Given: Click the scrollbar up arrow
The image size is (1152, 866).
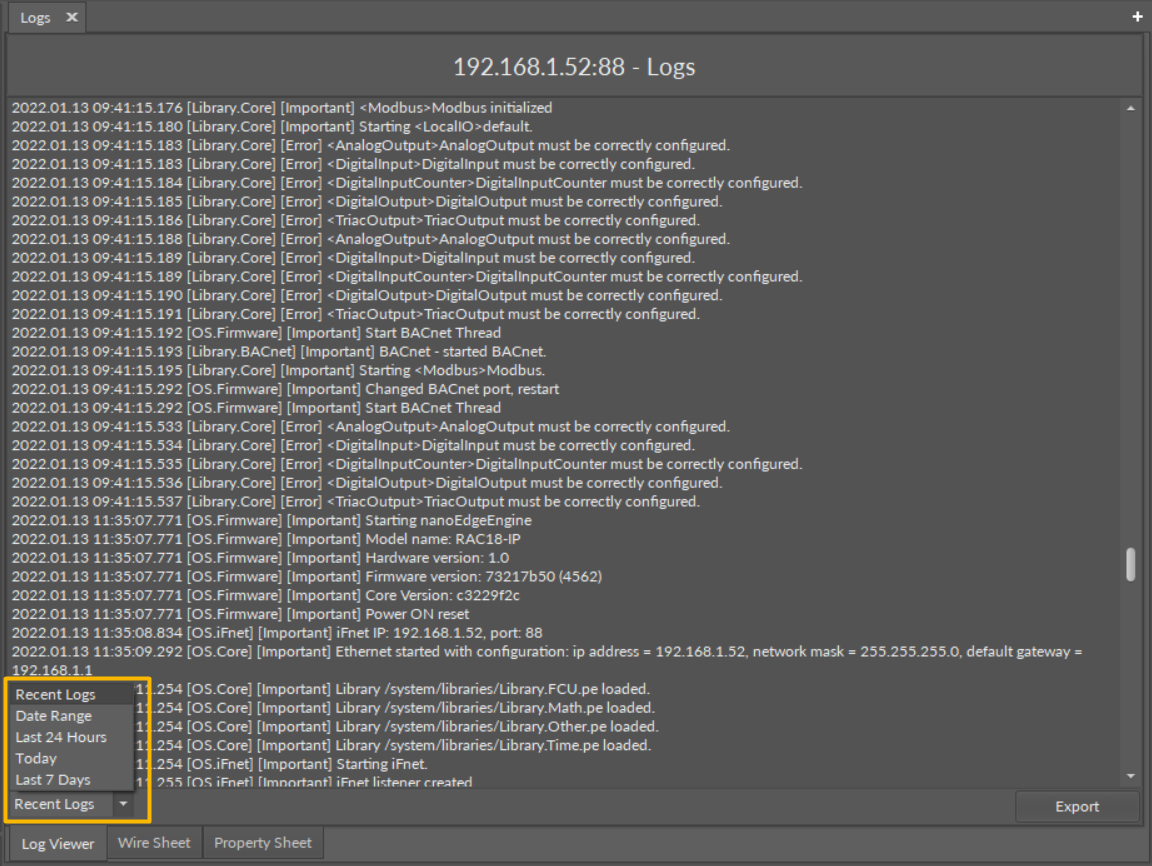Looking at the screenshot, I should [1131, 107].
